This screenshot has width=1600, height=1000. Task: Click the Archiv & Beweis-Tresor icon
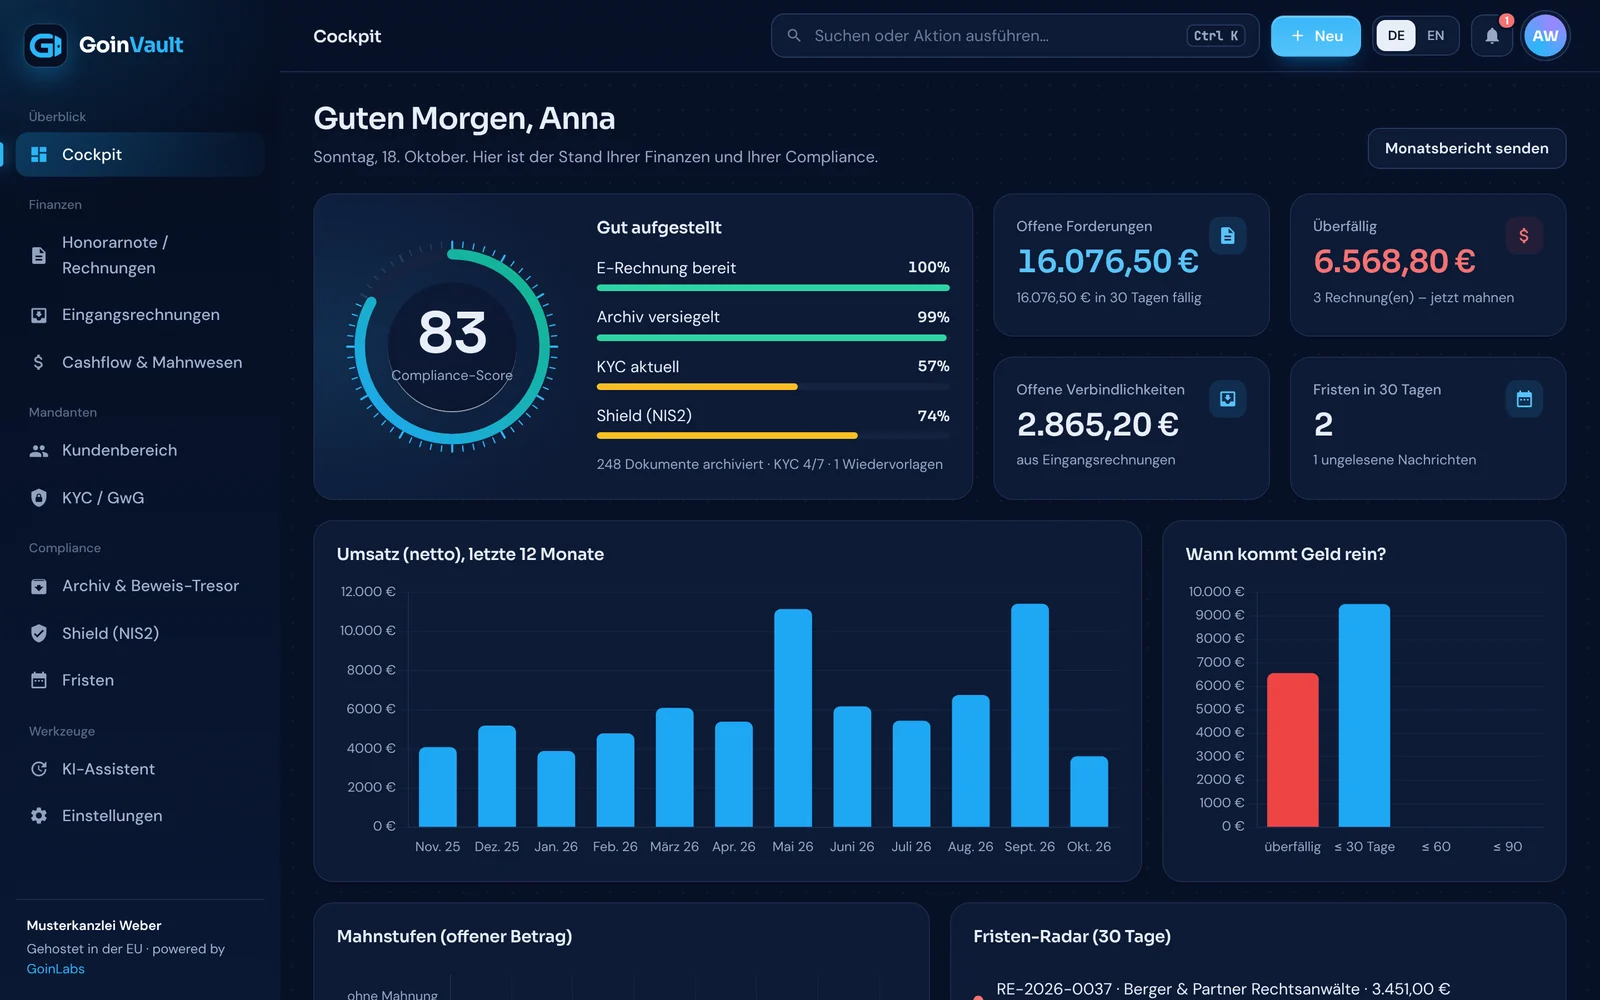click(39, 586)
